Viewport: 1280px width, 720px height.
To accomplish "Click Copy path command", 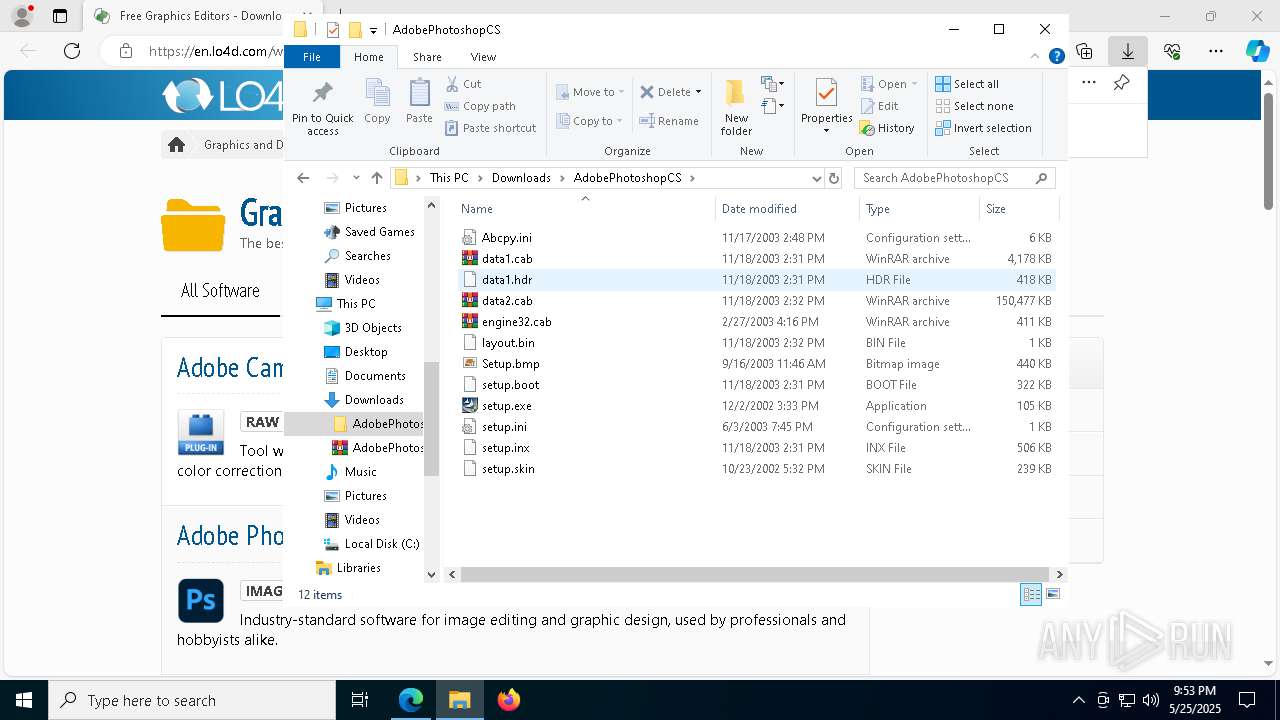I will 481,106.
